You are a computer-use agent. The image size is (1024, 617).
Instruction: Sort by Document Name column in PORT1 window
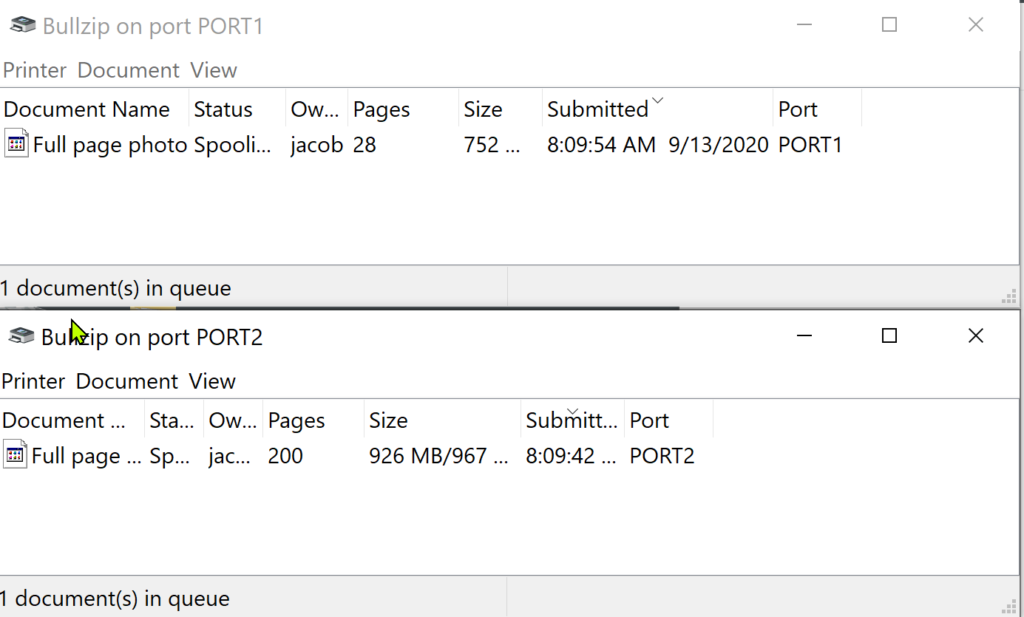pyautogui.click(x=95, y=109)
